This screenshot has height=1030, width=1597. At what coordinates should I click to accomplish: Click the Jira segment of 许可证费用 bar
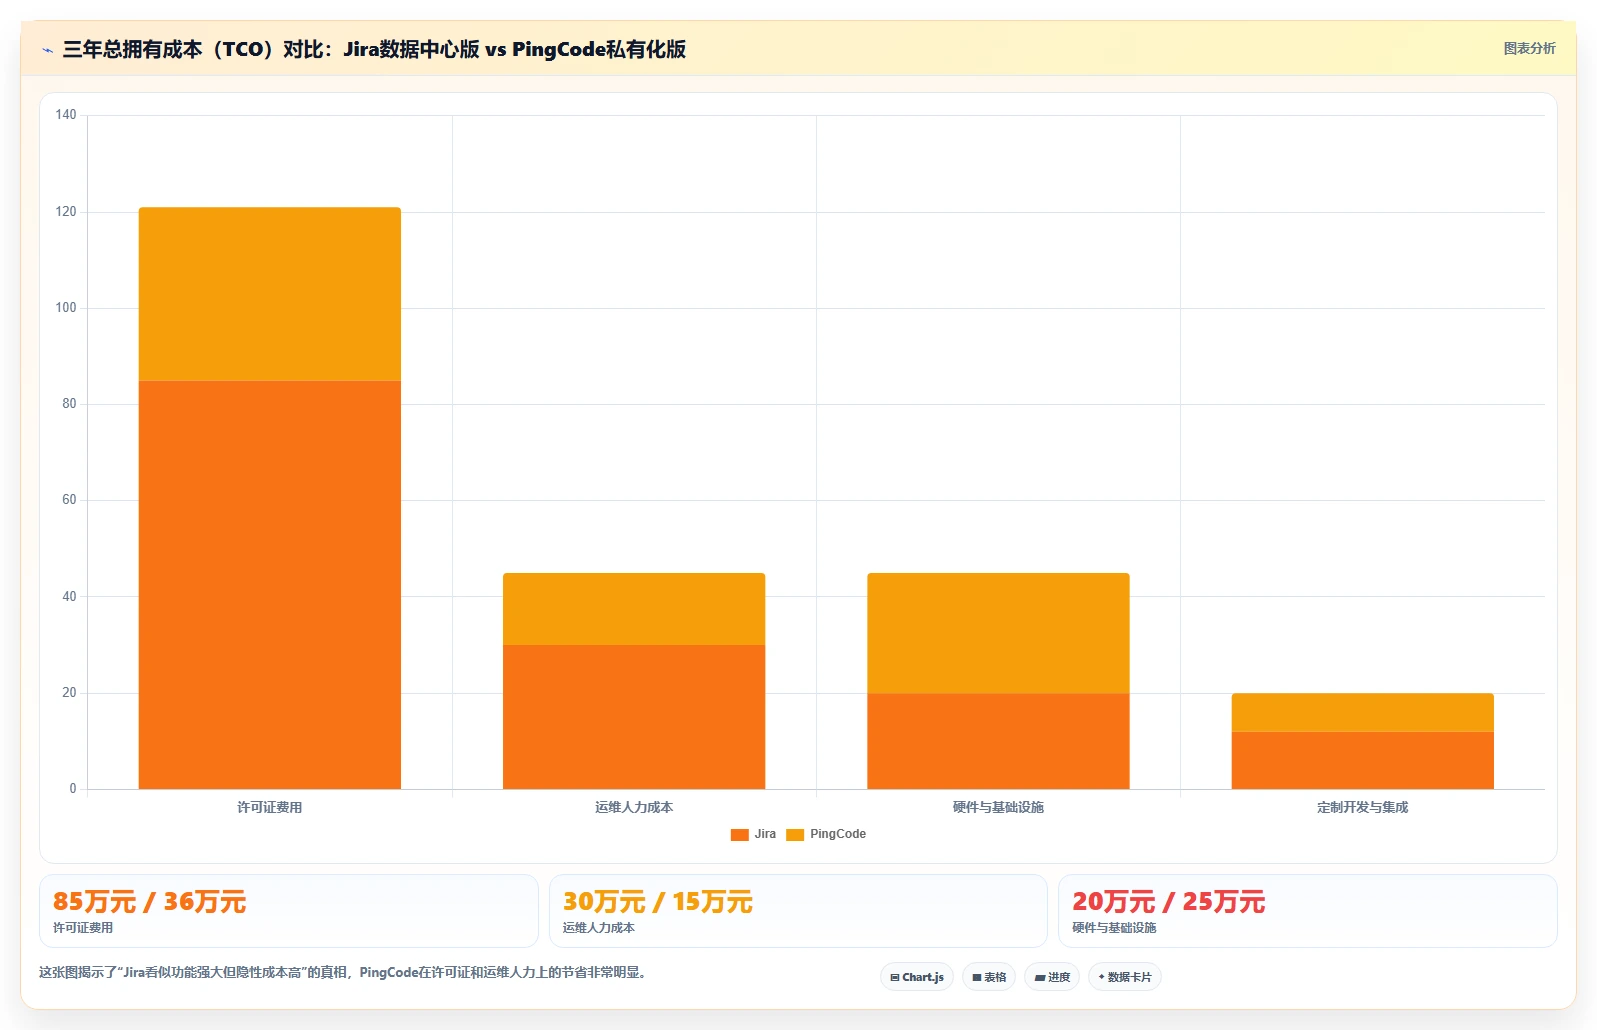click(x=270, y=585)
